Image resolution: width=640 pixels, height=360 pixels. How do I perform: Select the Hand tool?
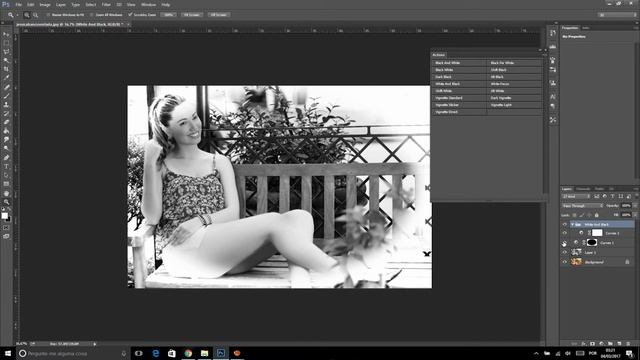pyautogui.click(x=6, y=193)
